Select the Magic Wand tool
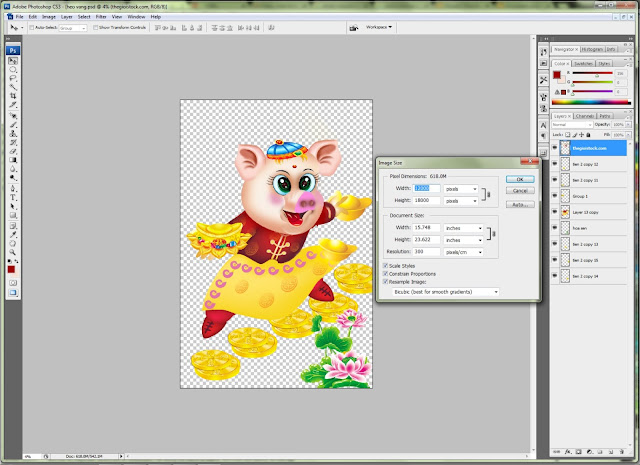 (13, 87)
